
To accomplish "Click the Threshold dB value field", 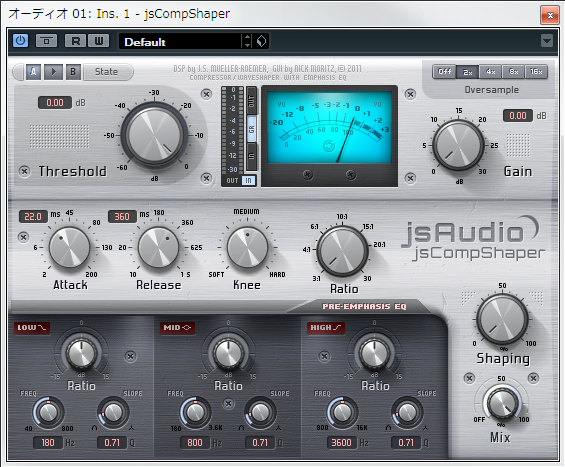I will [x=55, y=103].
